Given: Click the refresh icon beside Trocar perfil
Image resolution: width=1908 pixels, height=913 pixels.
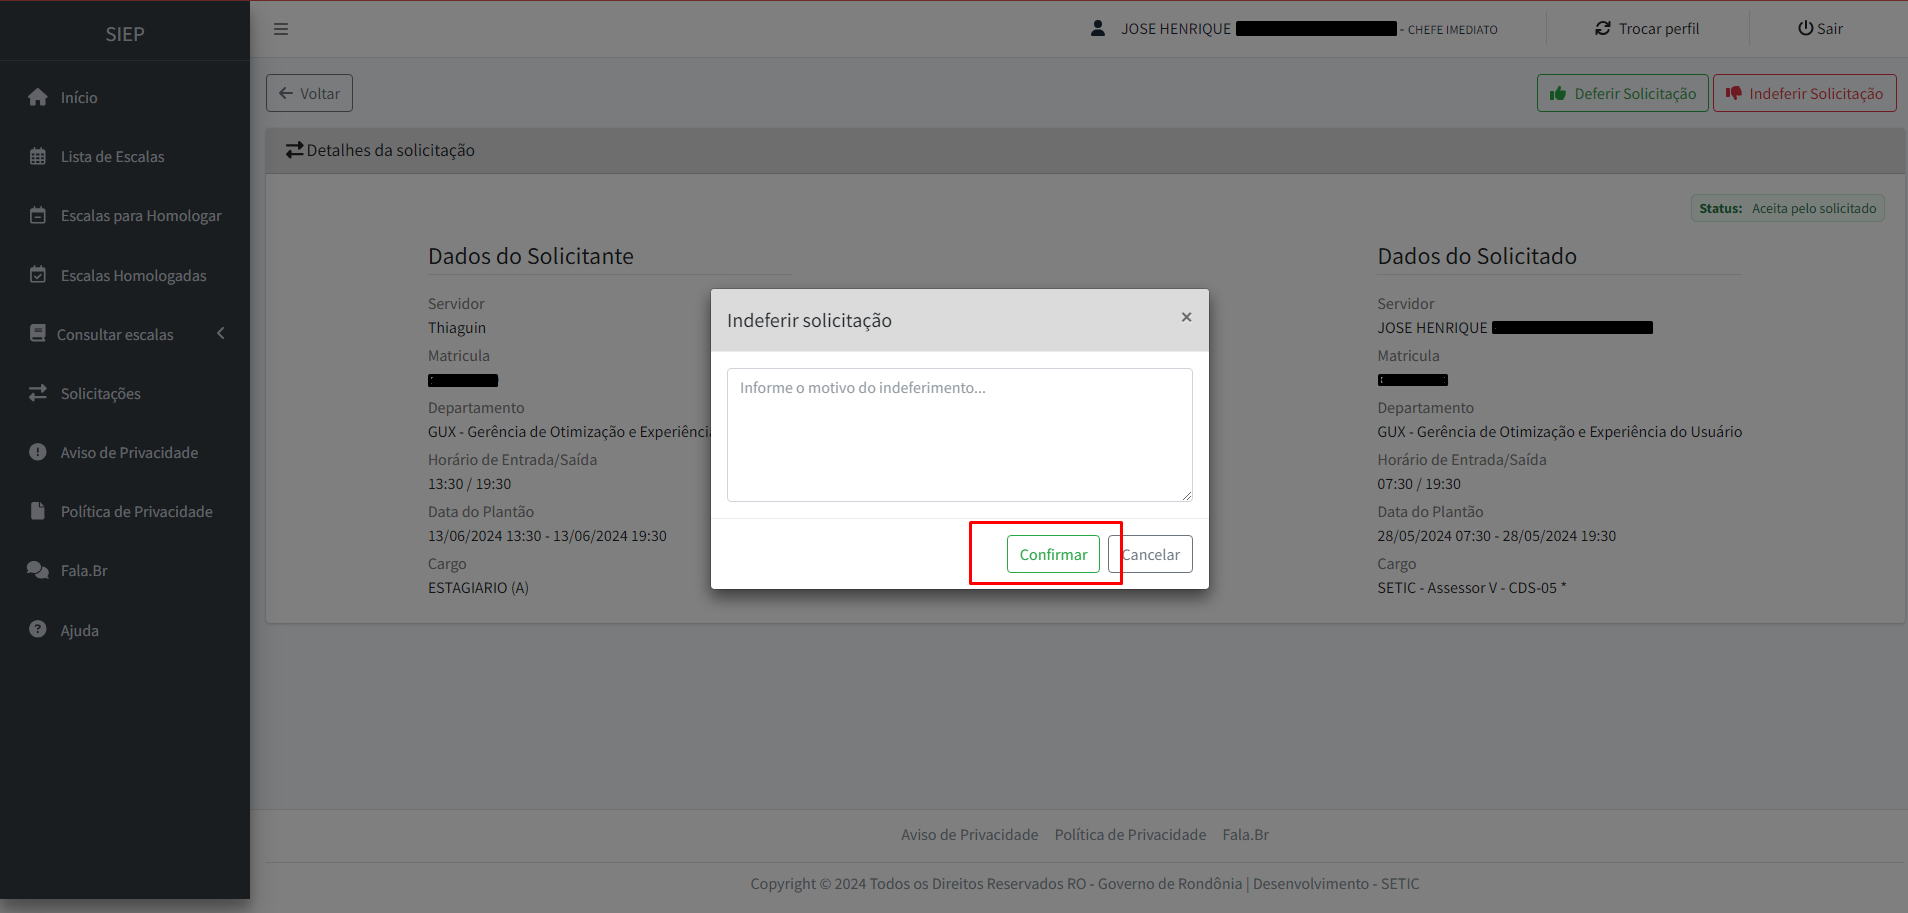Looking at the screenshot, I should pos(1603,28).
